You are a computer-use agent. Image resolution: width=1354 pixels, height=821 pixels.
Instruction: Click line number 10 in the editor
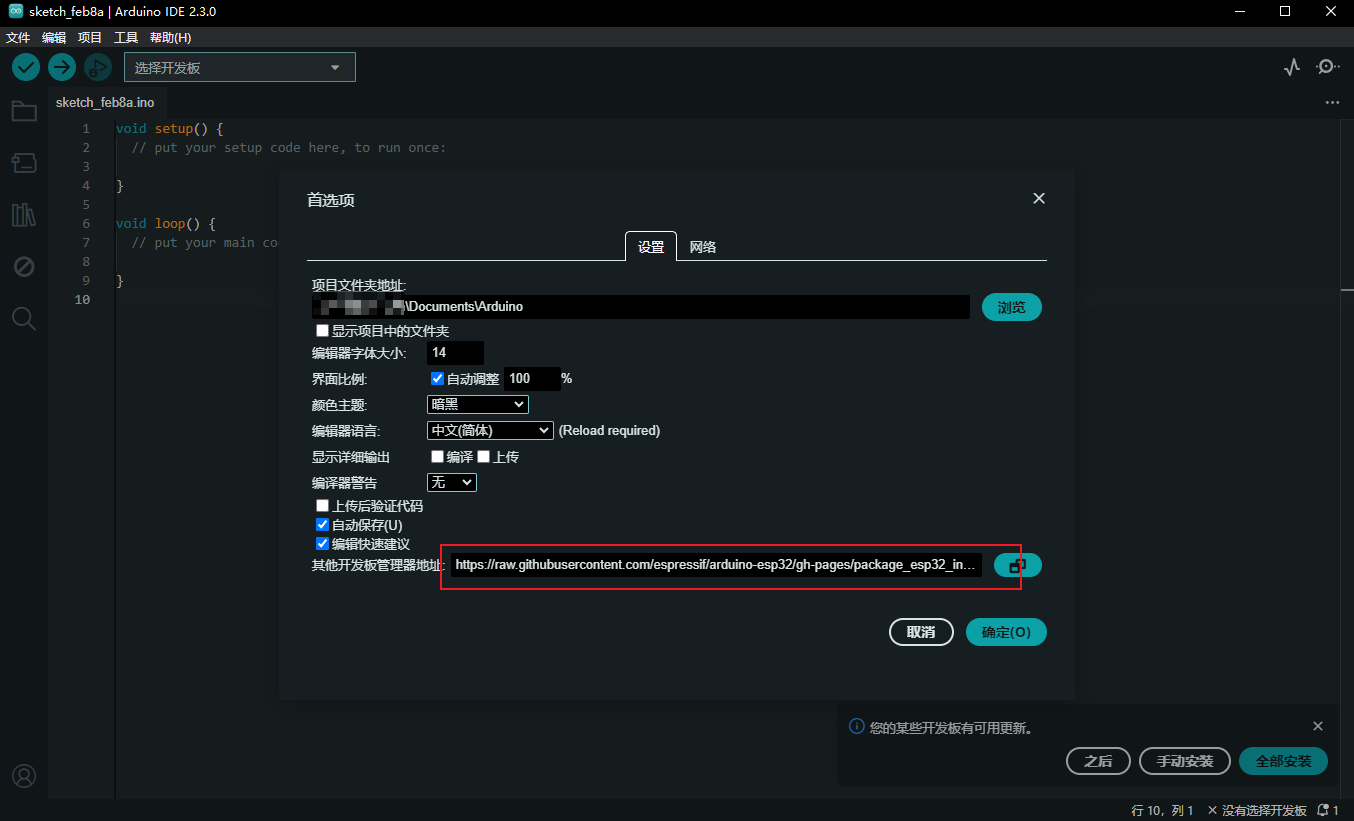[82, 300]
